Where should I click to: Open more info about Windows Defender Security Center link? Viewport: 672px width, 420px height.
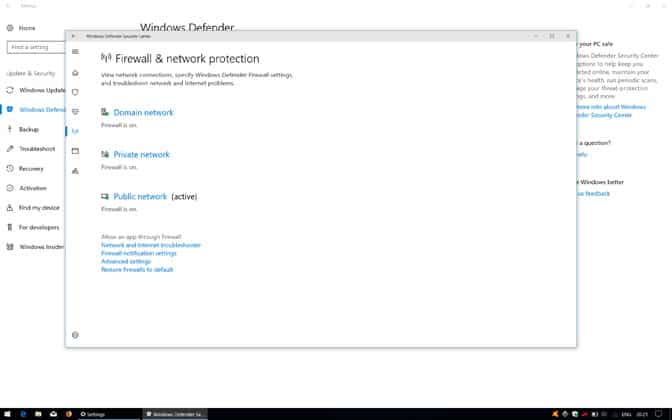point(611,111)
